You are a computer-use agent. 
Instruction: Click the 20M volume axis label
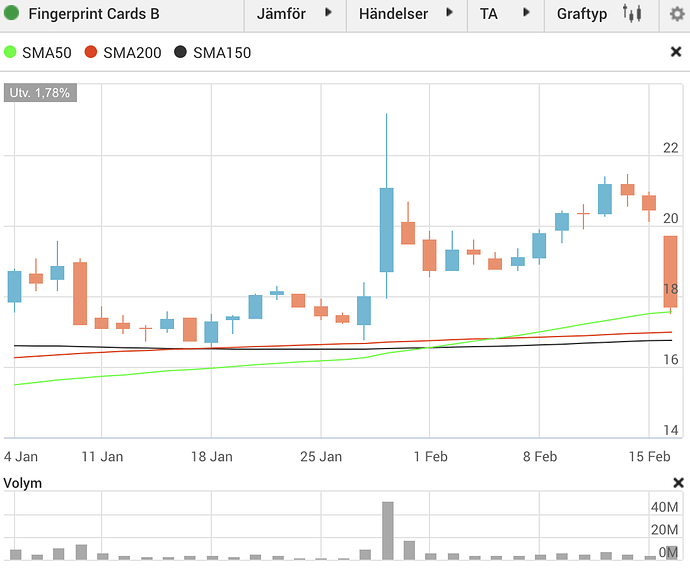pyautogui.click(x=664, y=530)
